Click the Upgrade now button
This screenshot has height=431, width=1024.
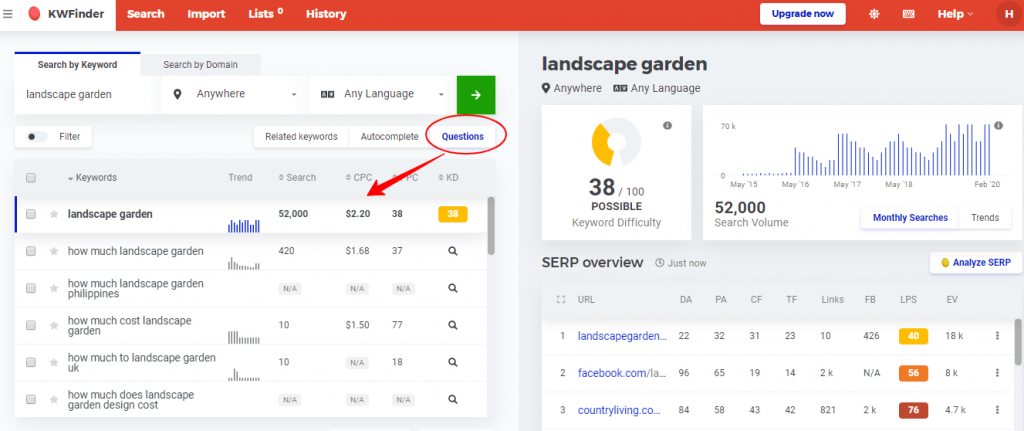tap(803, 14)
